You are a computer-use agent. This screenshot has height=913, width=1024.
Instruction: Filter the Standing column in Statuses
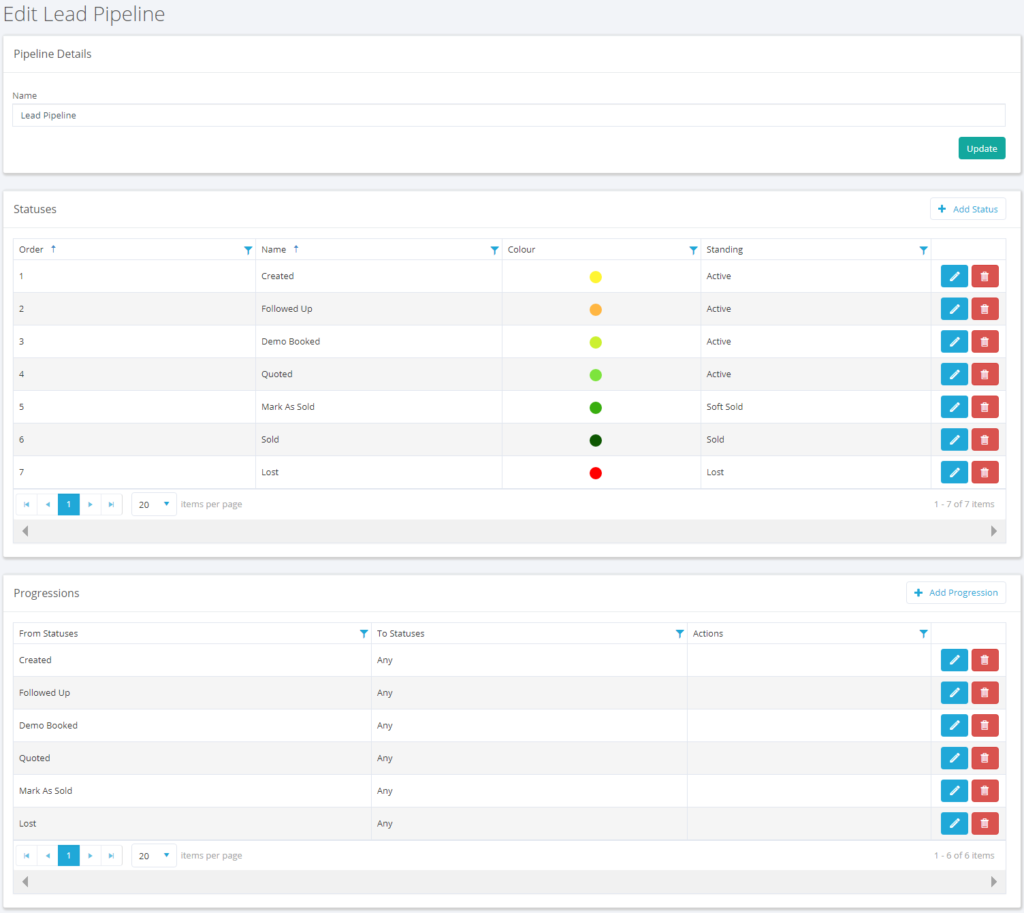click(x=923, y=250)
